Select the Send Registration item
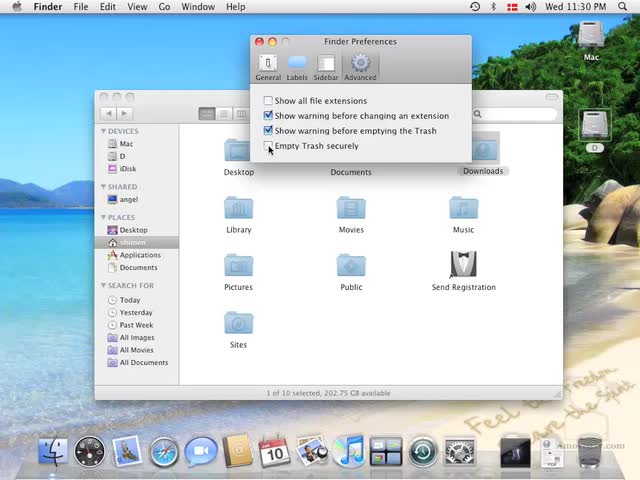Screen dimensions: 640x480 click(463, 264)
